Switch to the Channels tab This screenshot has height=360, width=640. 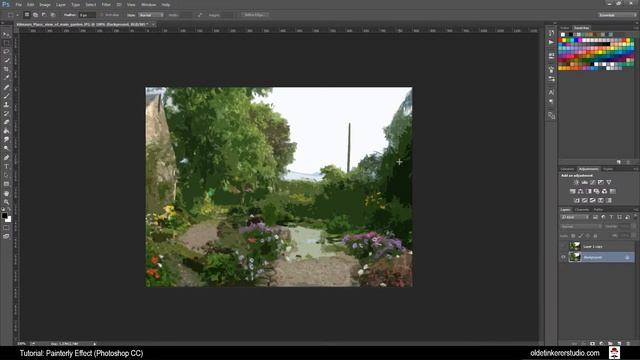coord(582,210)
